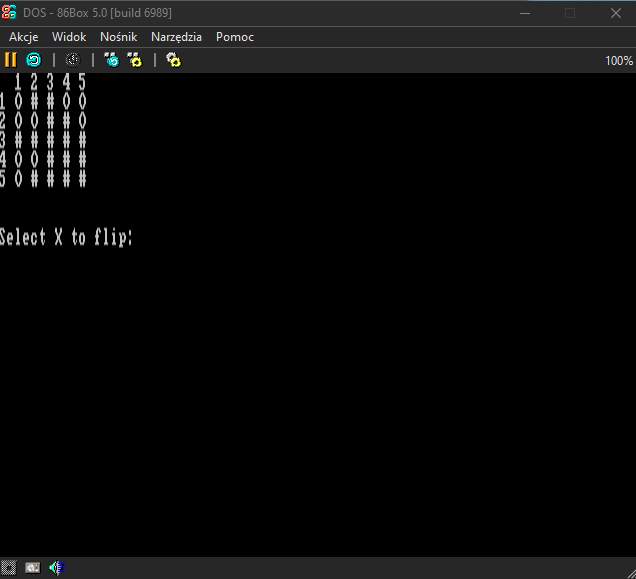Hard reset the machine via the cyan icon
636x579 pixels.
pos(34,60)
